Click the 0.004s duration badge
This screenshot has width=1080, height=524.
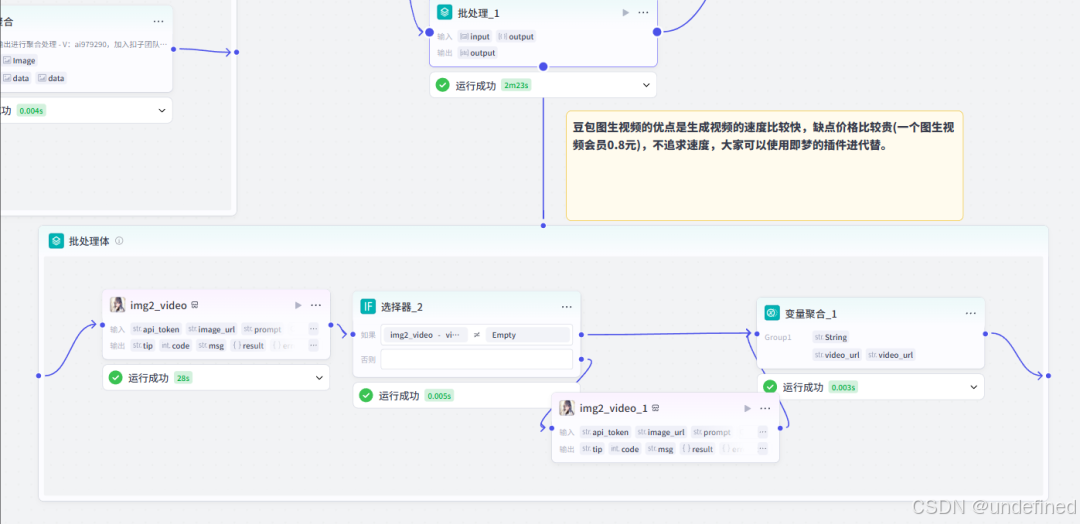pyautogui.click(x=32, y=110)
